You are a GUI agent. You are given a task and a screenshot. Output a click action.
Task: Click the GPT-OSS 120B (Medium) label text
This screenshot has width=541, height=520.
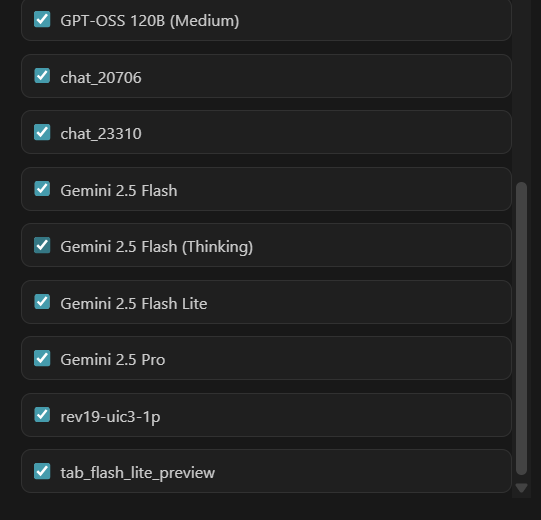150,21
